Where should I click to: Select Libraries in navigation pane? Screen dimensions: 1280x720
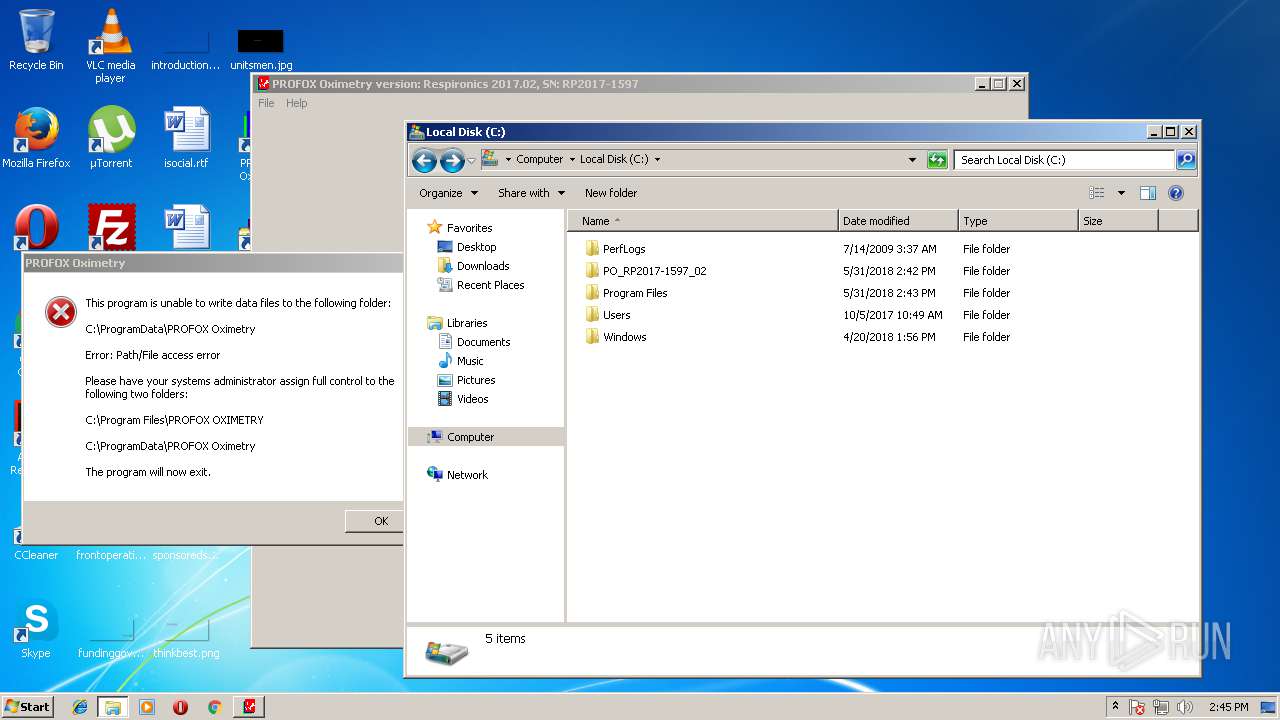point(467,323)
